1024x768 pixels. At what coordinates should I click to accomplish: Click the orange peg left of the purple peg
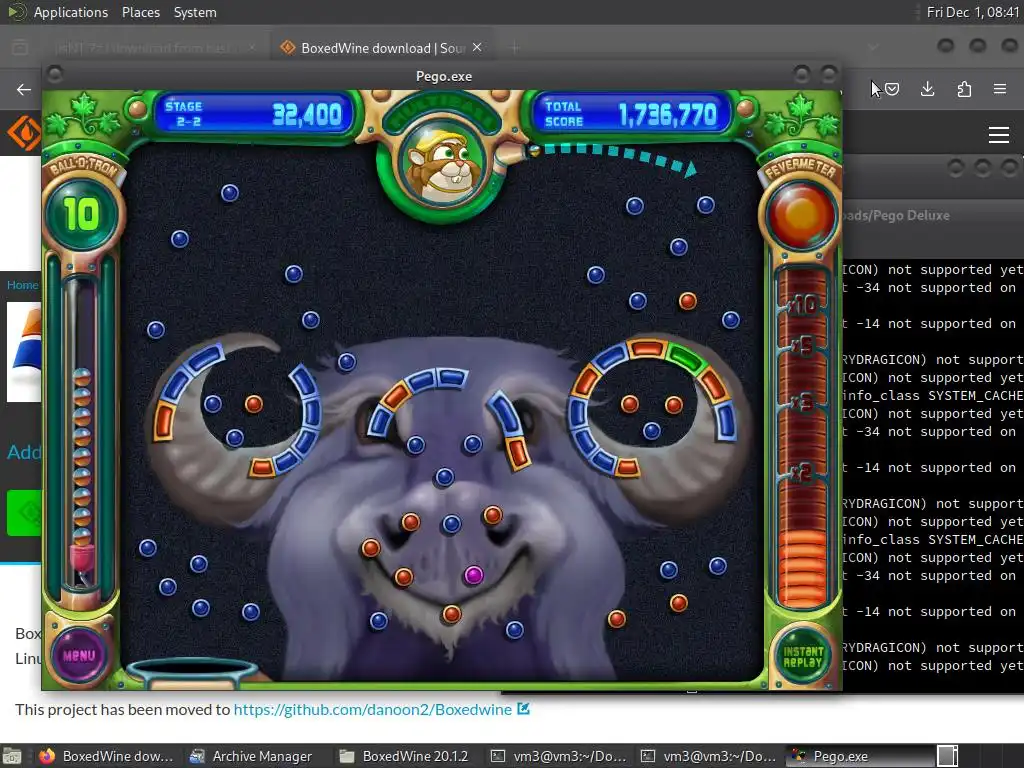(x=404, y=577)
